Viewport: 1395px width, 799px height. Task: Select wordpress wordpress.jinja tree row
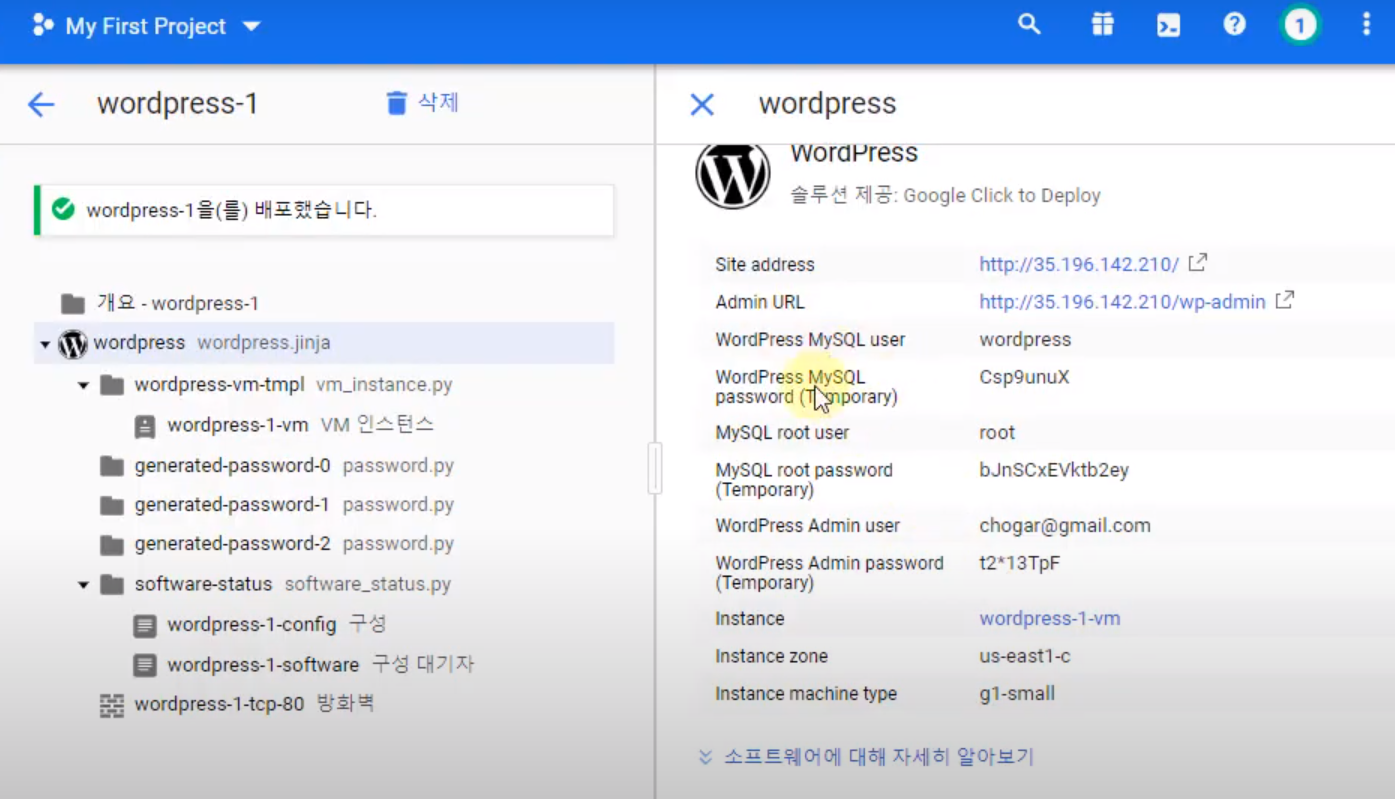pyautogui.click(x=324, y=343)
